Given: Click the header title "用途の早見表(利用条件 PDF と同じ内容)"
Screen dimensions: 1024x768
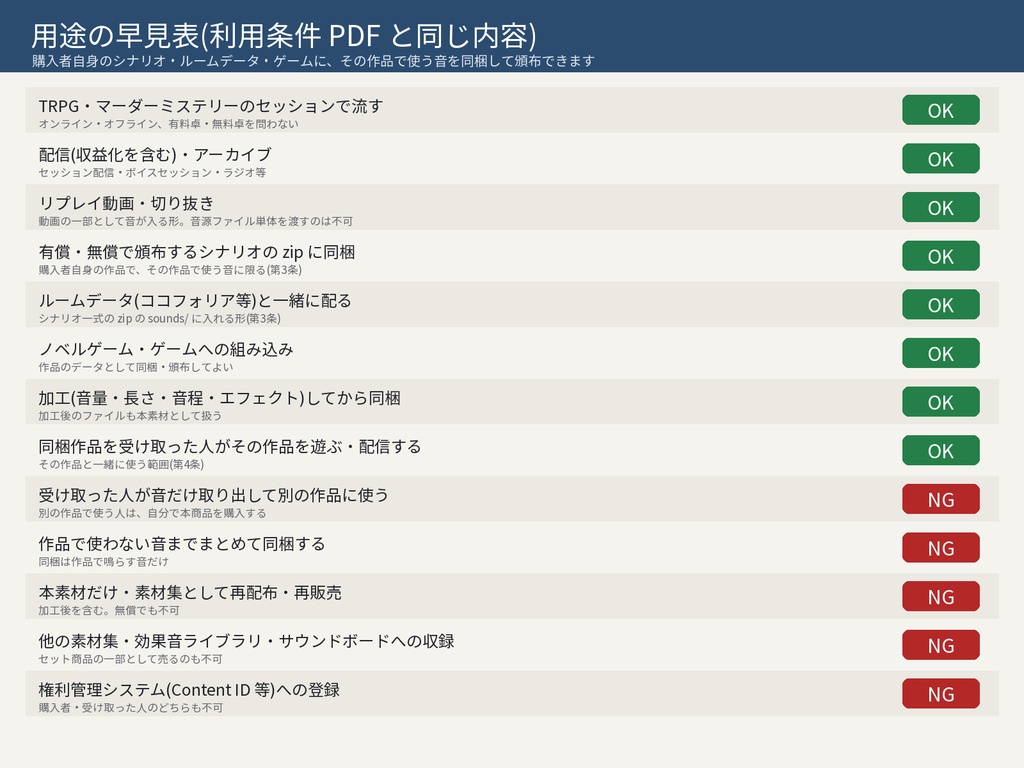Looking at the screenshot, I should click(x=284, y=35).
